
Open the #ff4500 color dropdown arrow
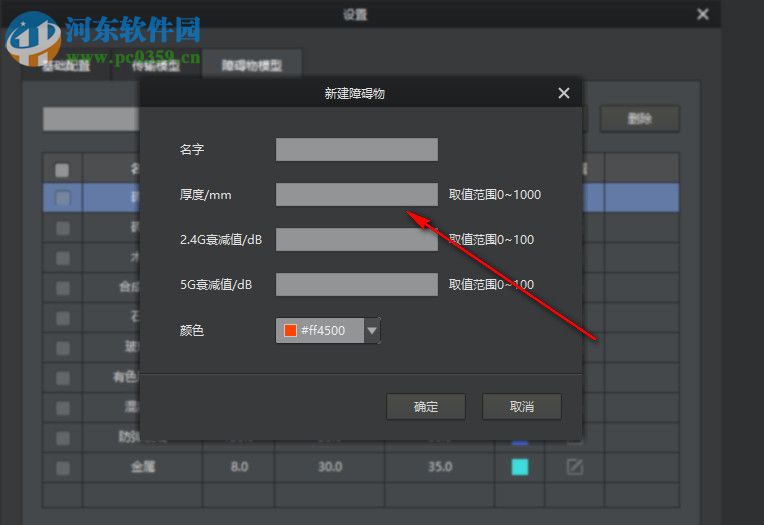[372, 331]
